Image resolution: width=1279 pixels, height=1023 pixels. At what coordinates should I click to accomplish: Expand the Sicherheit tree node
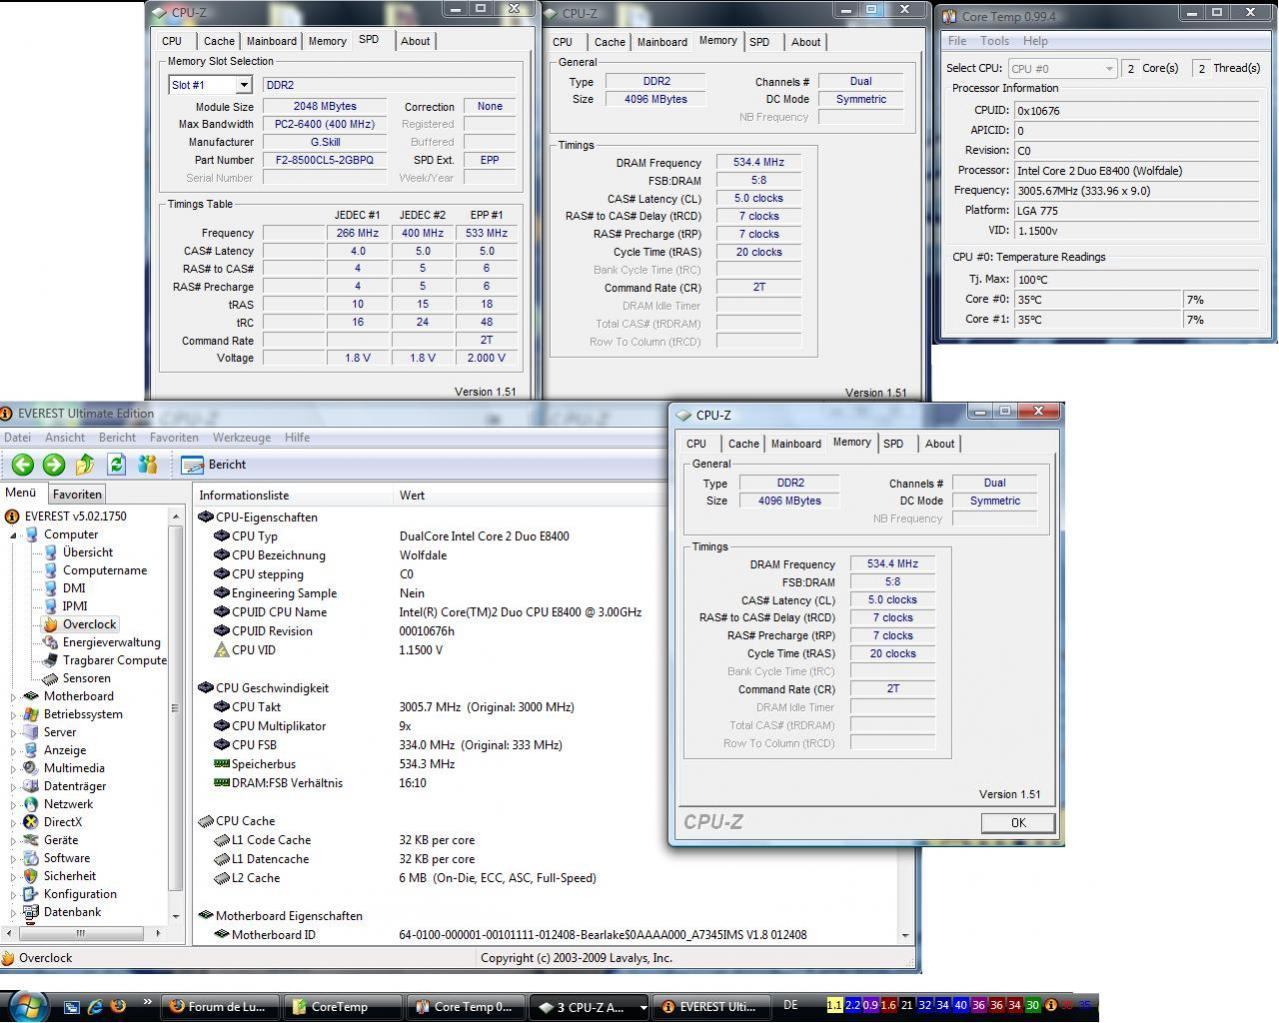tap(14, 877)
